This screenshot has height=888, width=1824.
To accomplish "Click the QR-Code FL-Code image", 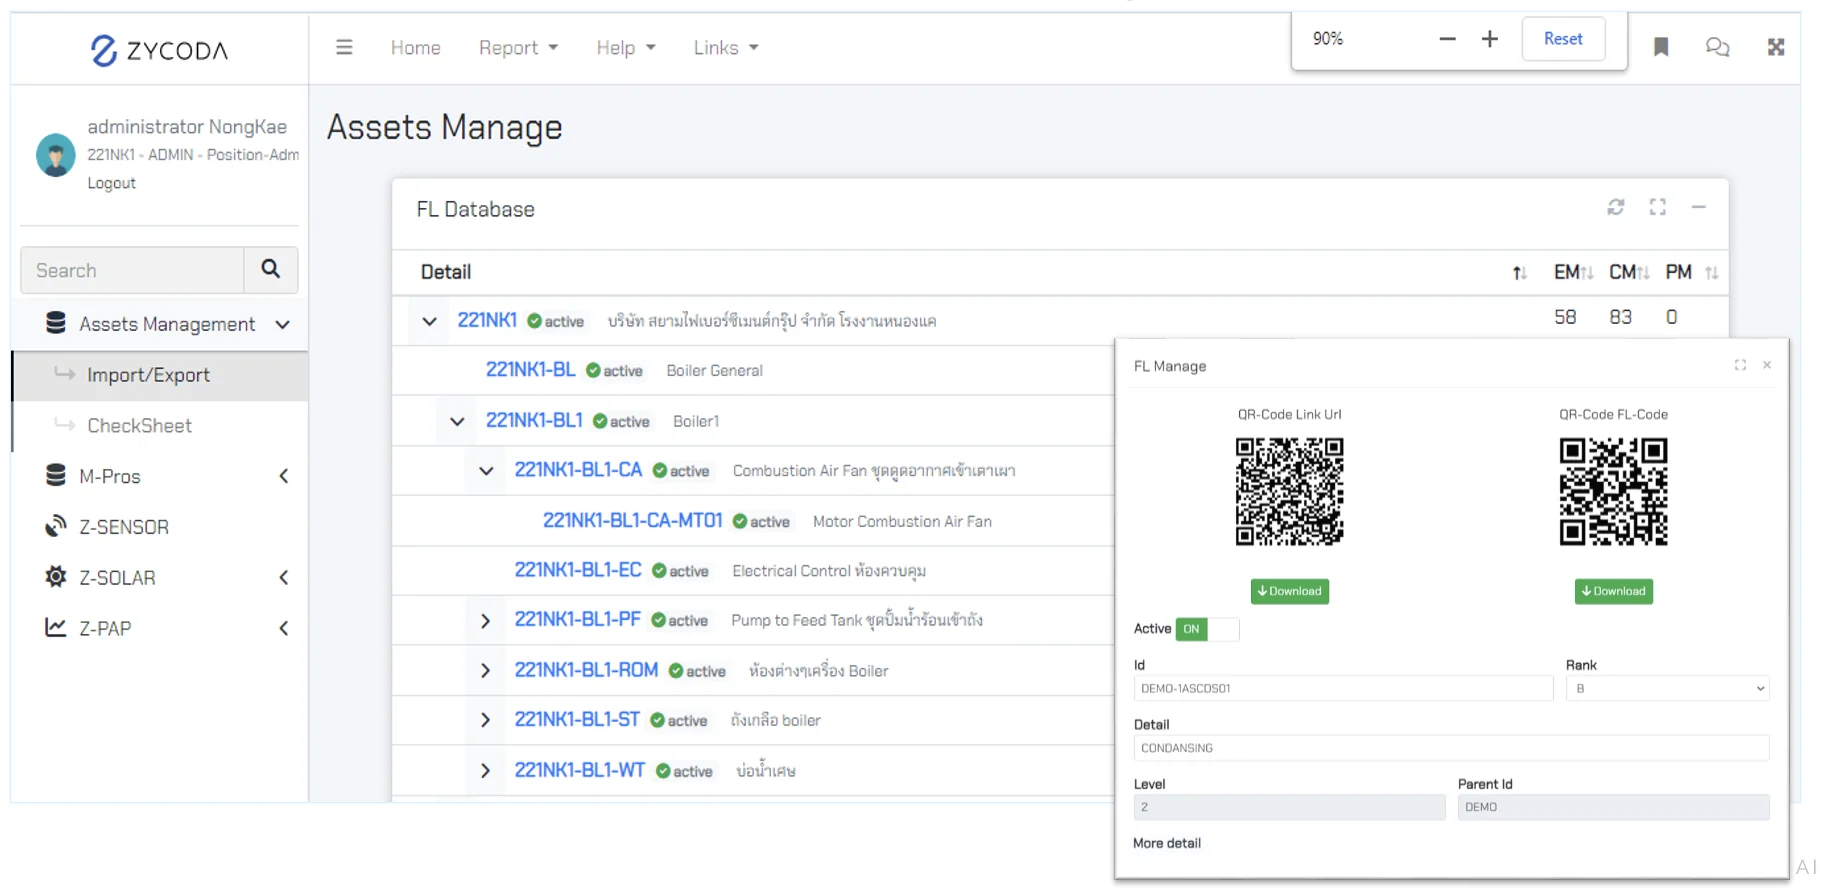I will click(1613, 491).
